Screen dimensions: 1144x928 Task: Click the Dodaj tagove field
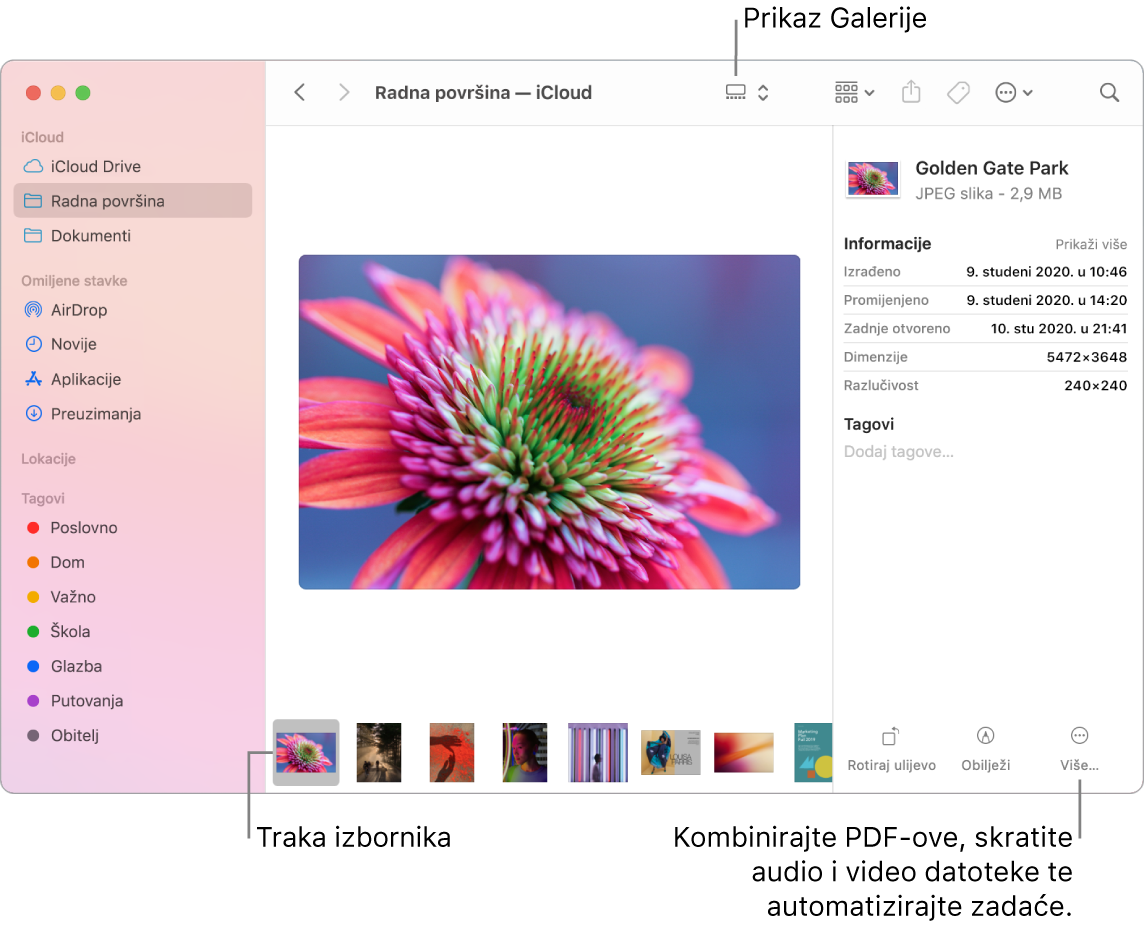click(899, 452)
